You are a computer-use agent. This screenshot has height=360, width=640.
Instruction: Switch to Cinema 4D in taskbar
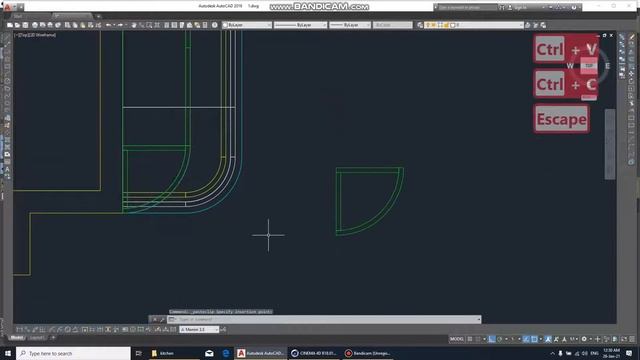313,353
